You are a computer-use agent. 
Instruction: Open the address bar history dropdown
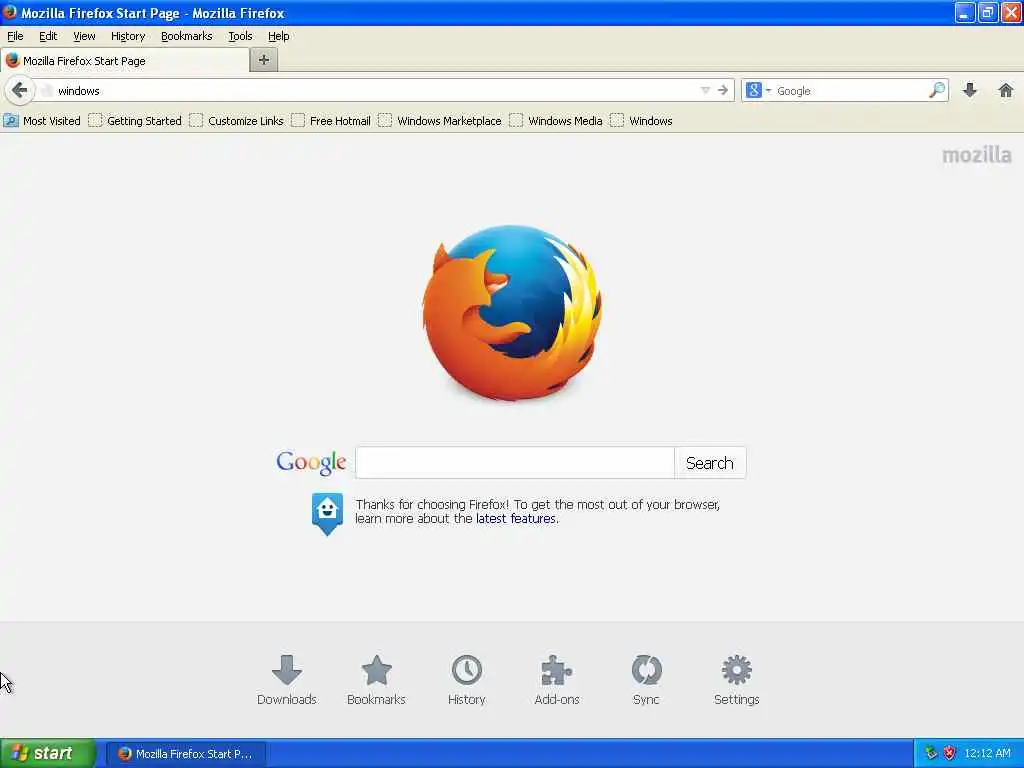705,90
